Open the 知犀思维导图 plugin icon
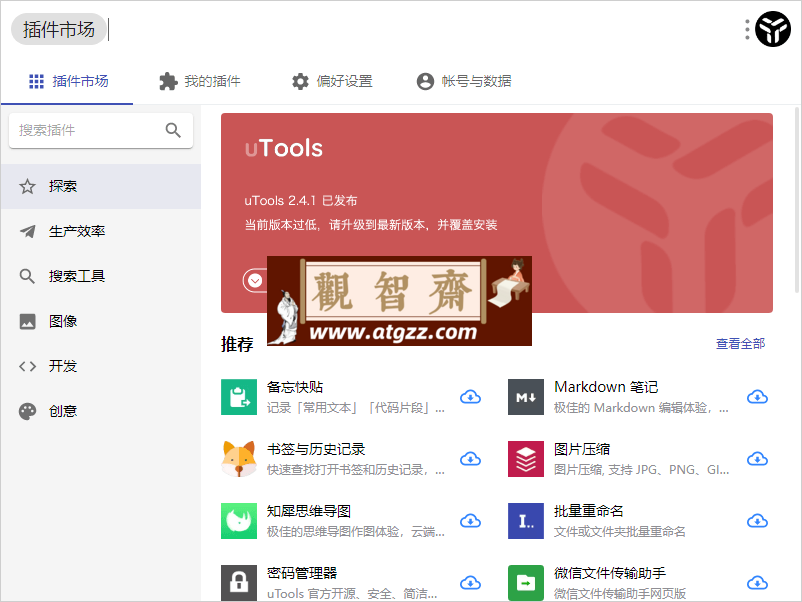 pyautogui.click(x=239, y=521)
